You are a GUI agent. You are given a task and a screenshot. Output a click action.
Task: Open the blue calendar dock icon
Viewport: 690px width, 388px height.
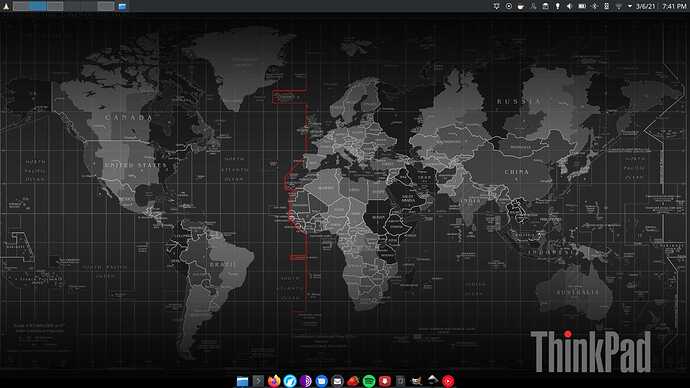click(321, 381)
